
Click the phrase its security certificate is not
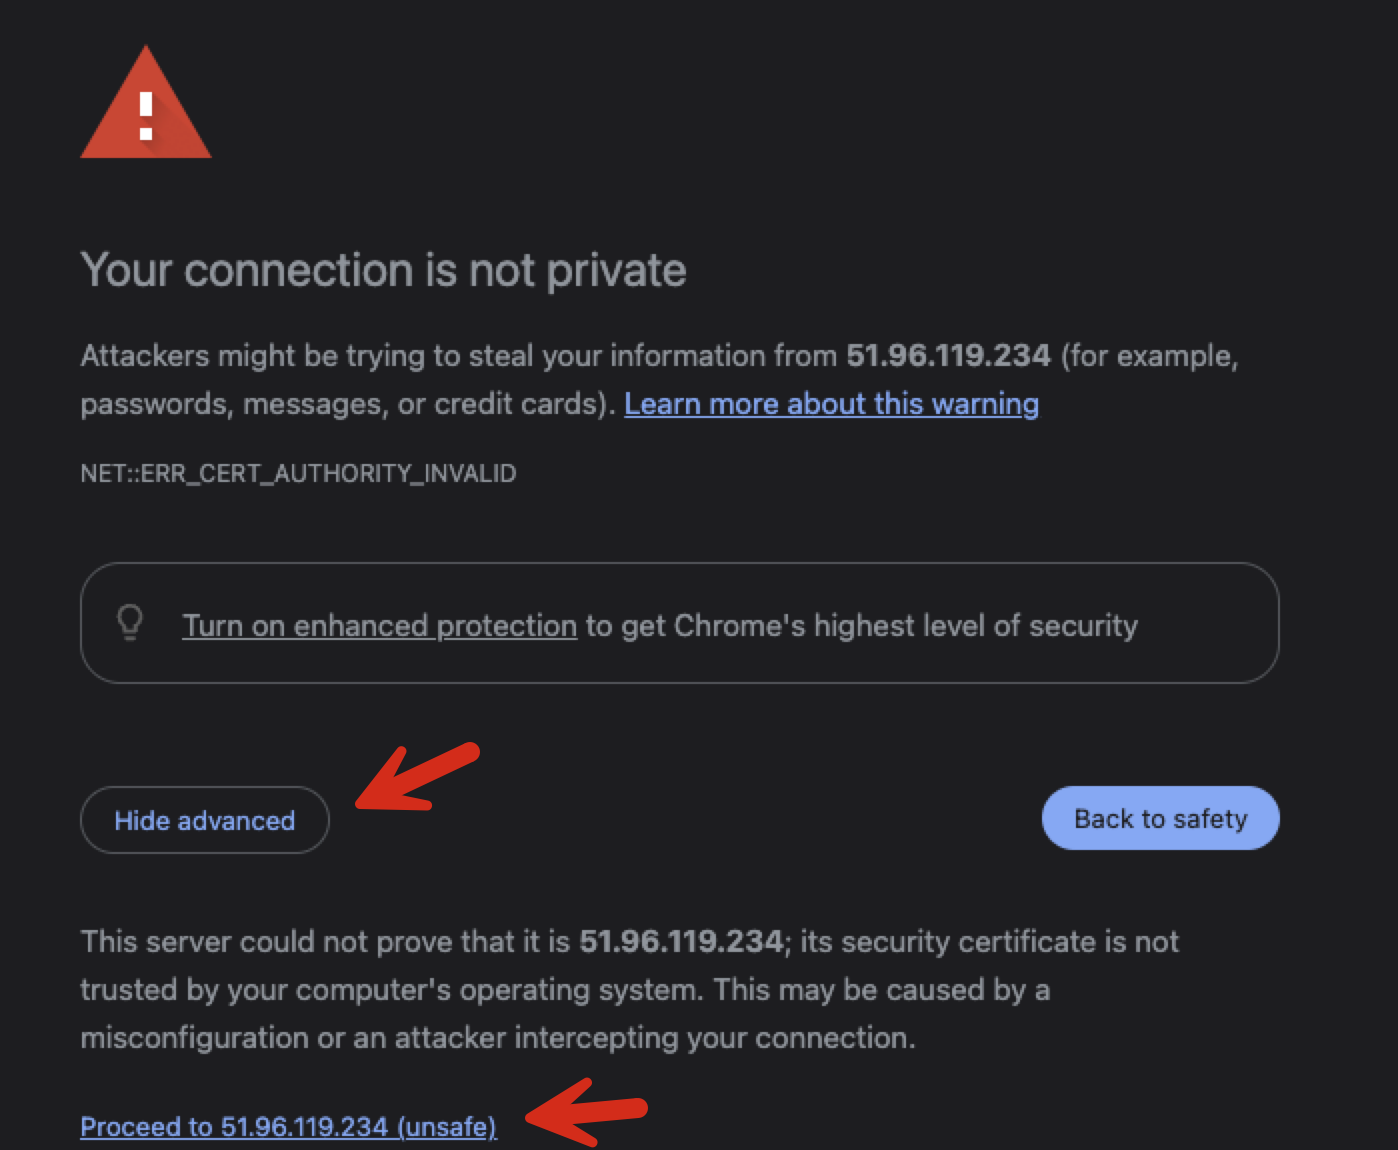pyautogui.click(x=989, y=942)
